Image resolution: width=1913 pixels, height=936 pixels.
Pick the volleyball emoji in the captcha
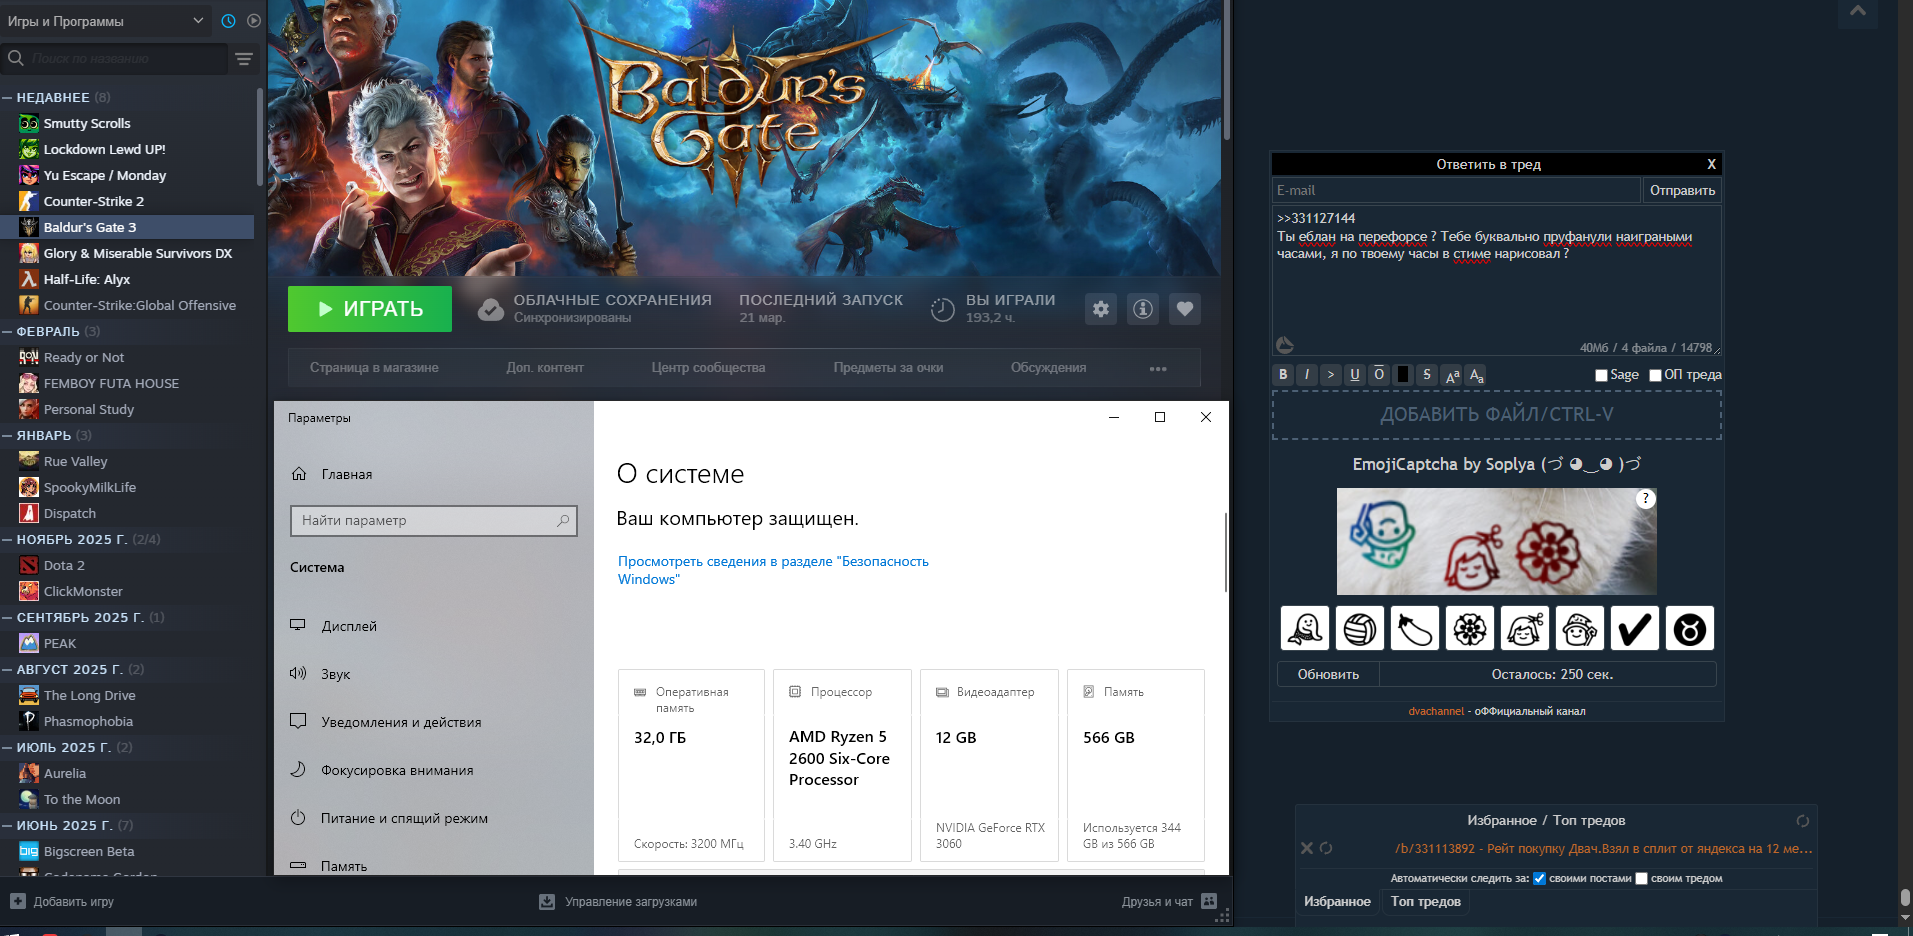(x=1360, y=628)
